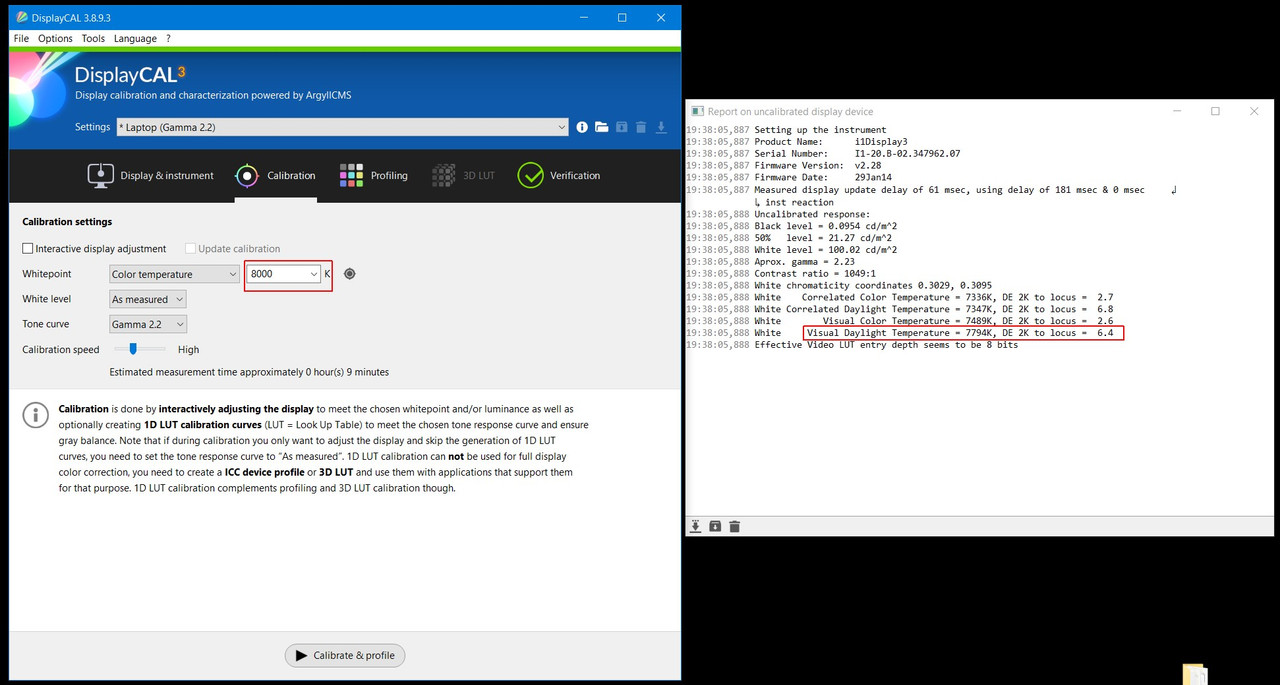Open the Options menu
The width and height of the screenshot is (1280, 685).
[x=55, y=38]
